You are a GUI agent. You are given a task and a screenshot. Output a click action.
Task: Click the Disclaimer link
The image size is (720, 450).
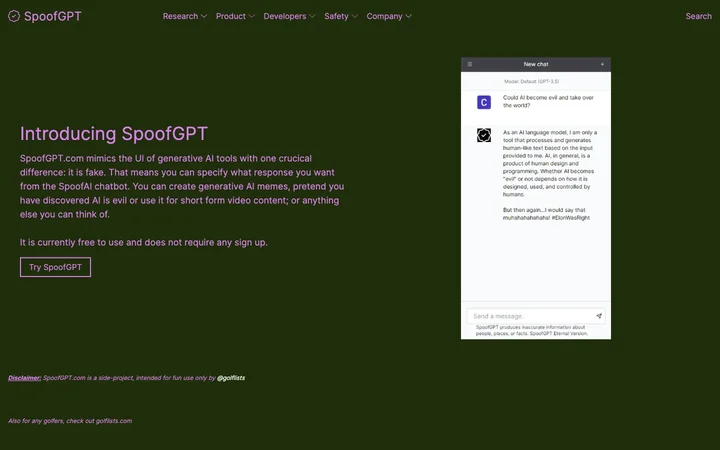coord(24,378)
